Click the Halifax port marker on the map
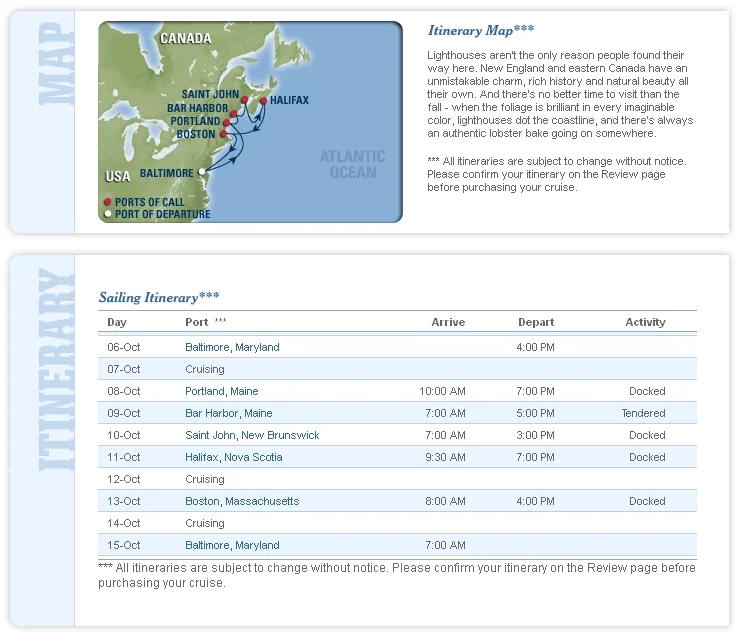 tap(263, 101)
